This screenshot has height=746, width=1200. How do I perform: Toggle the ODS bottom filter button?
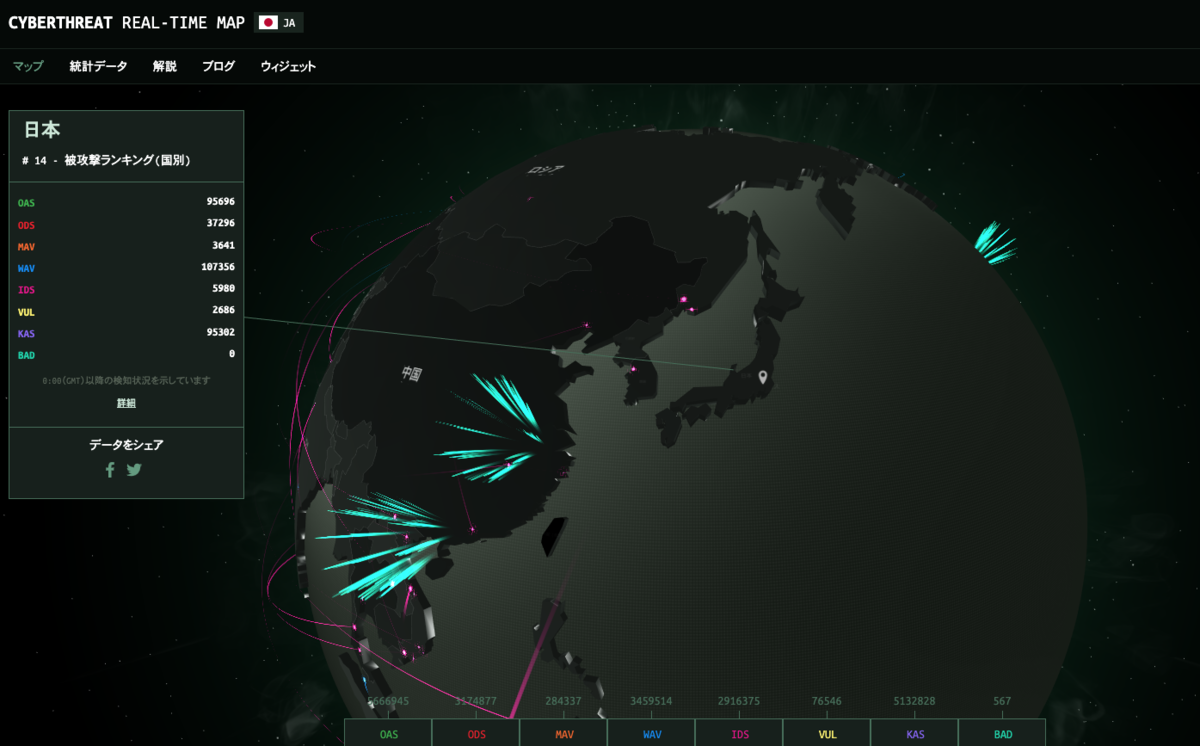point(476,733)
